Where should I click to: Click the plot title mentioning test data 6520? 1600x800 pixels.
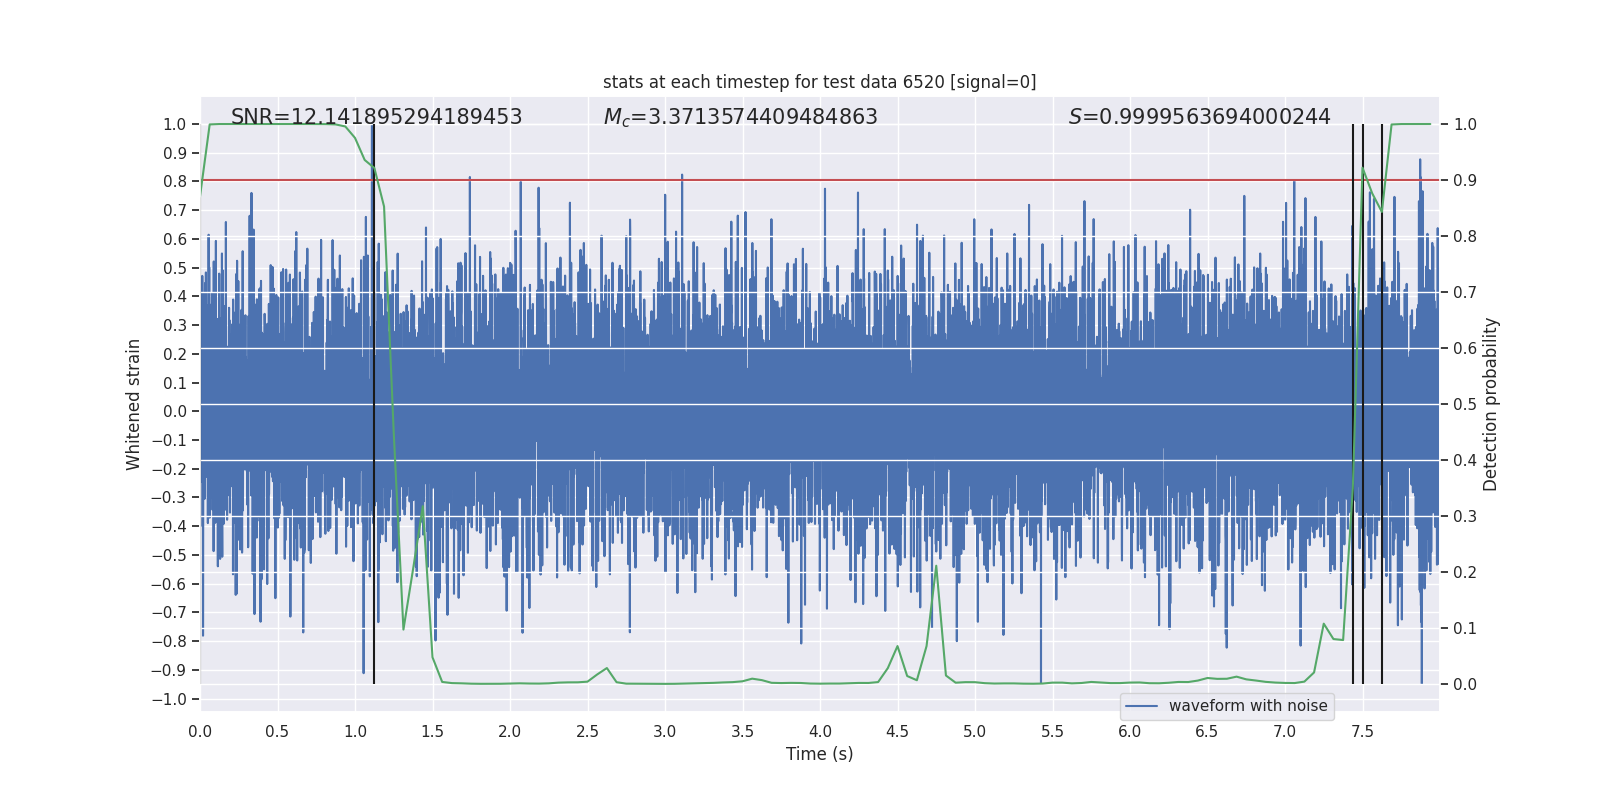tap(819, 82)
